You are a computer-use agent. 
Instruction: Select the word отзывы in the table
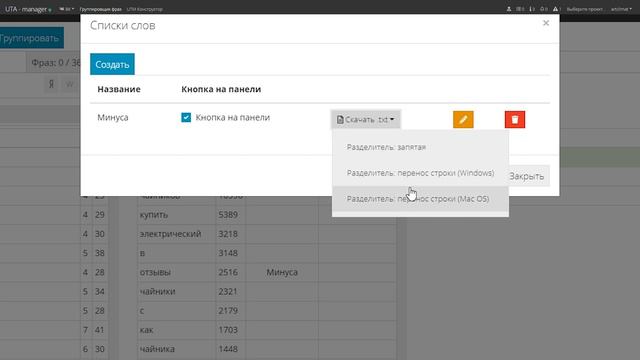coord(155,272)
